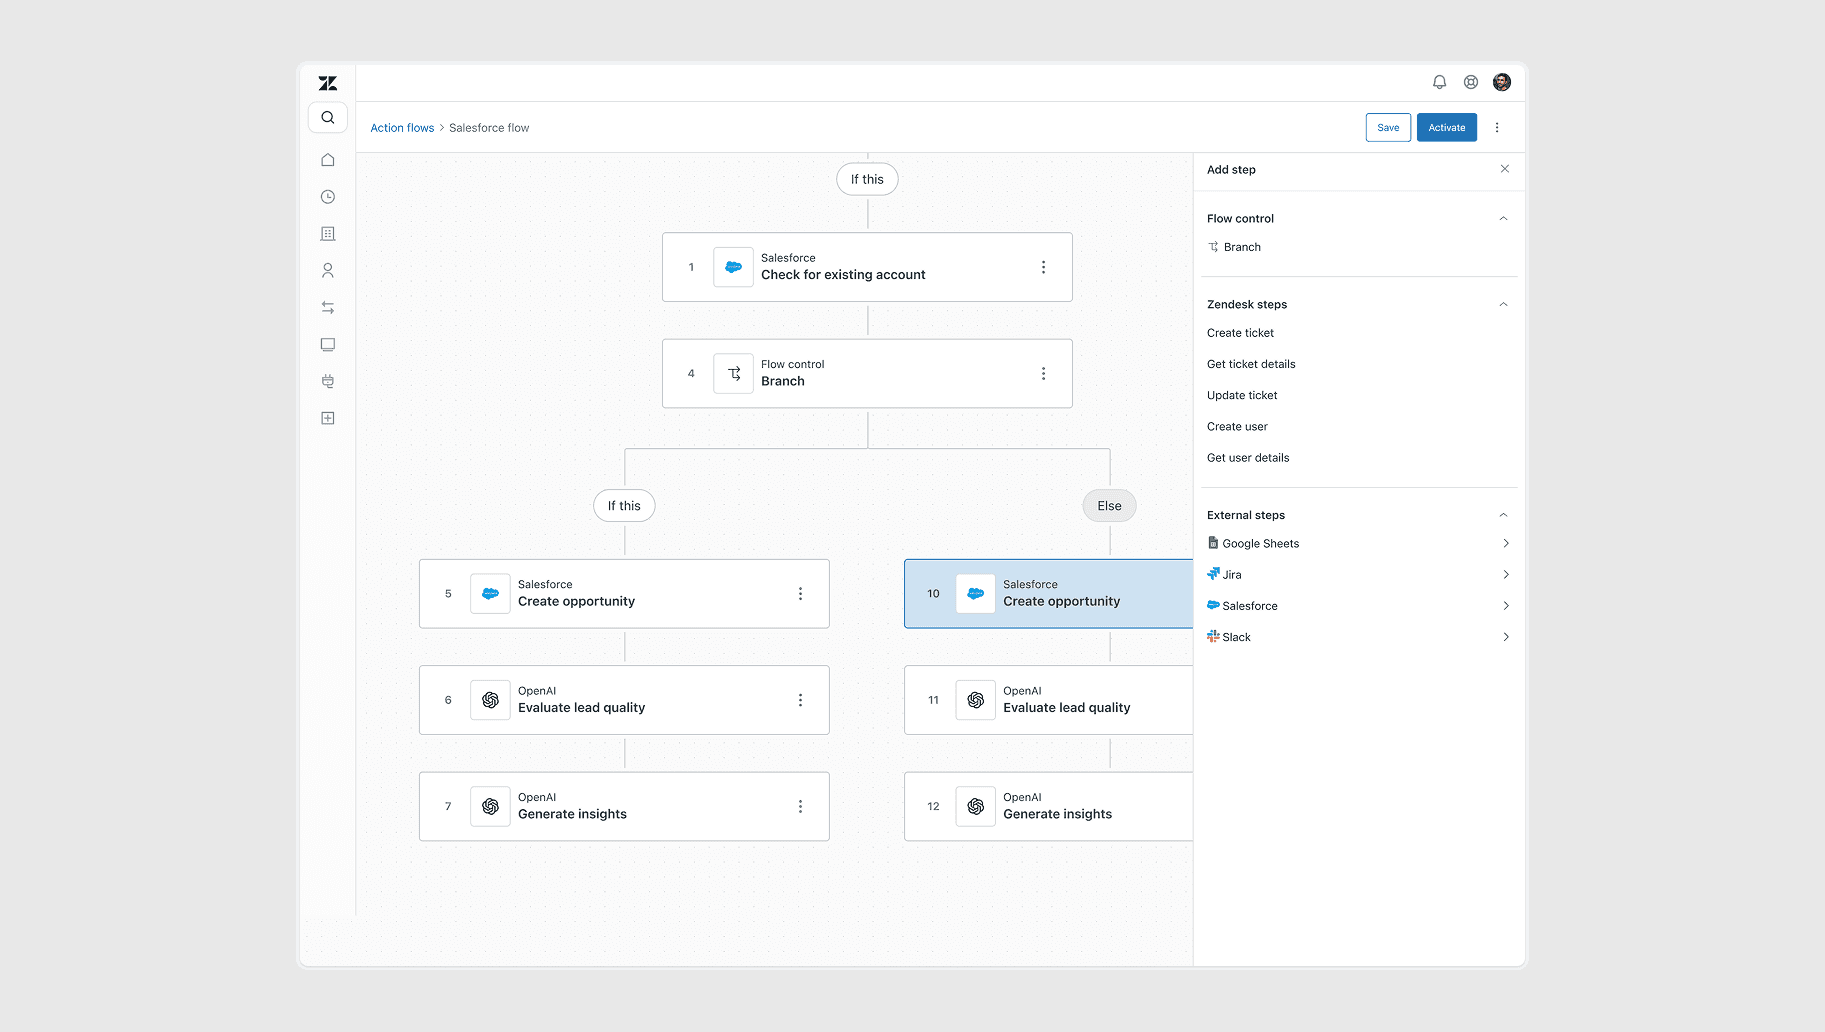
Task: Add a Branch flow control step
Action: click(1235, 247)
